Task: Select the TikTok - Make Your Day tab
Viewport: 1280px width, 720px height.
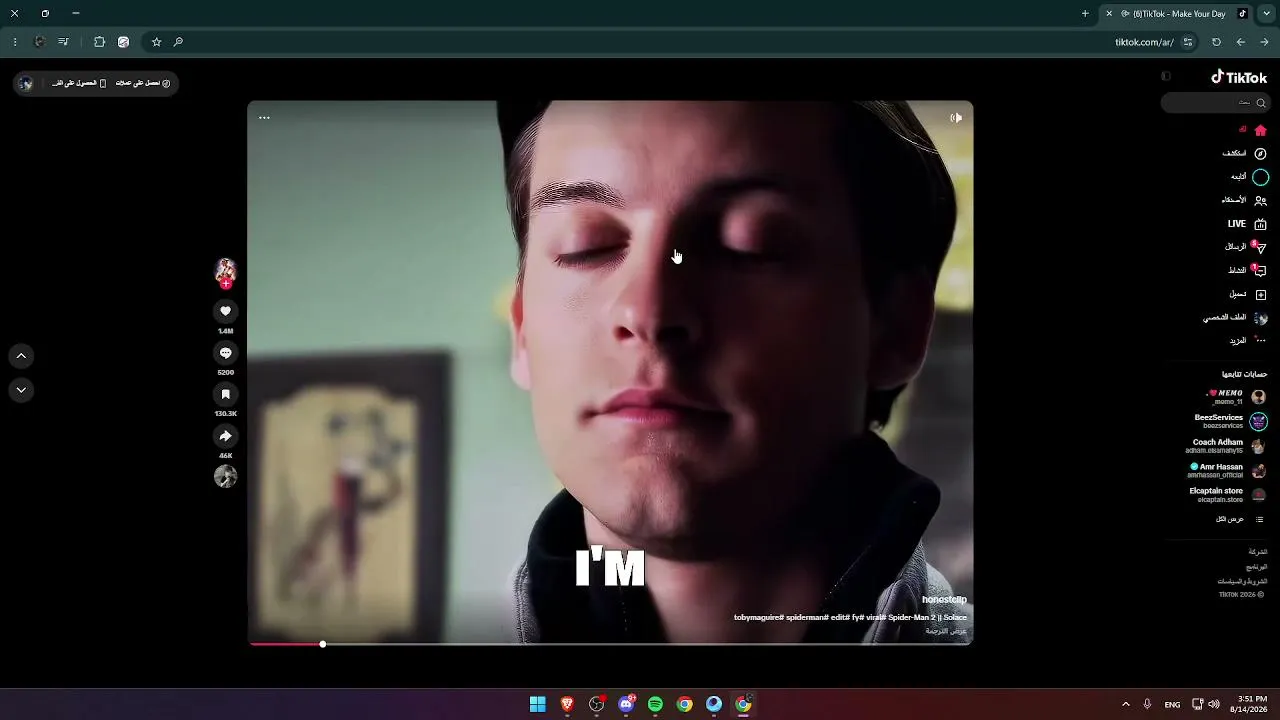Action: click(1176, 14)
